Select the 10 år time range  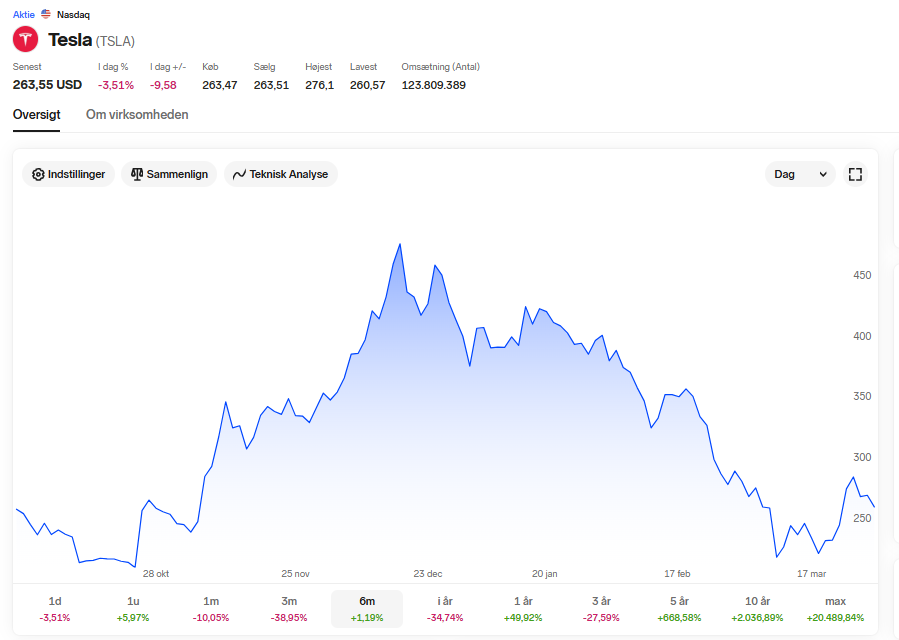(757, 608)
